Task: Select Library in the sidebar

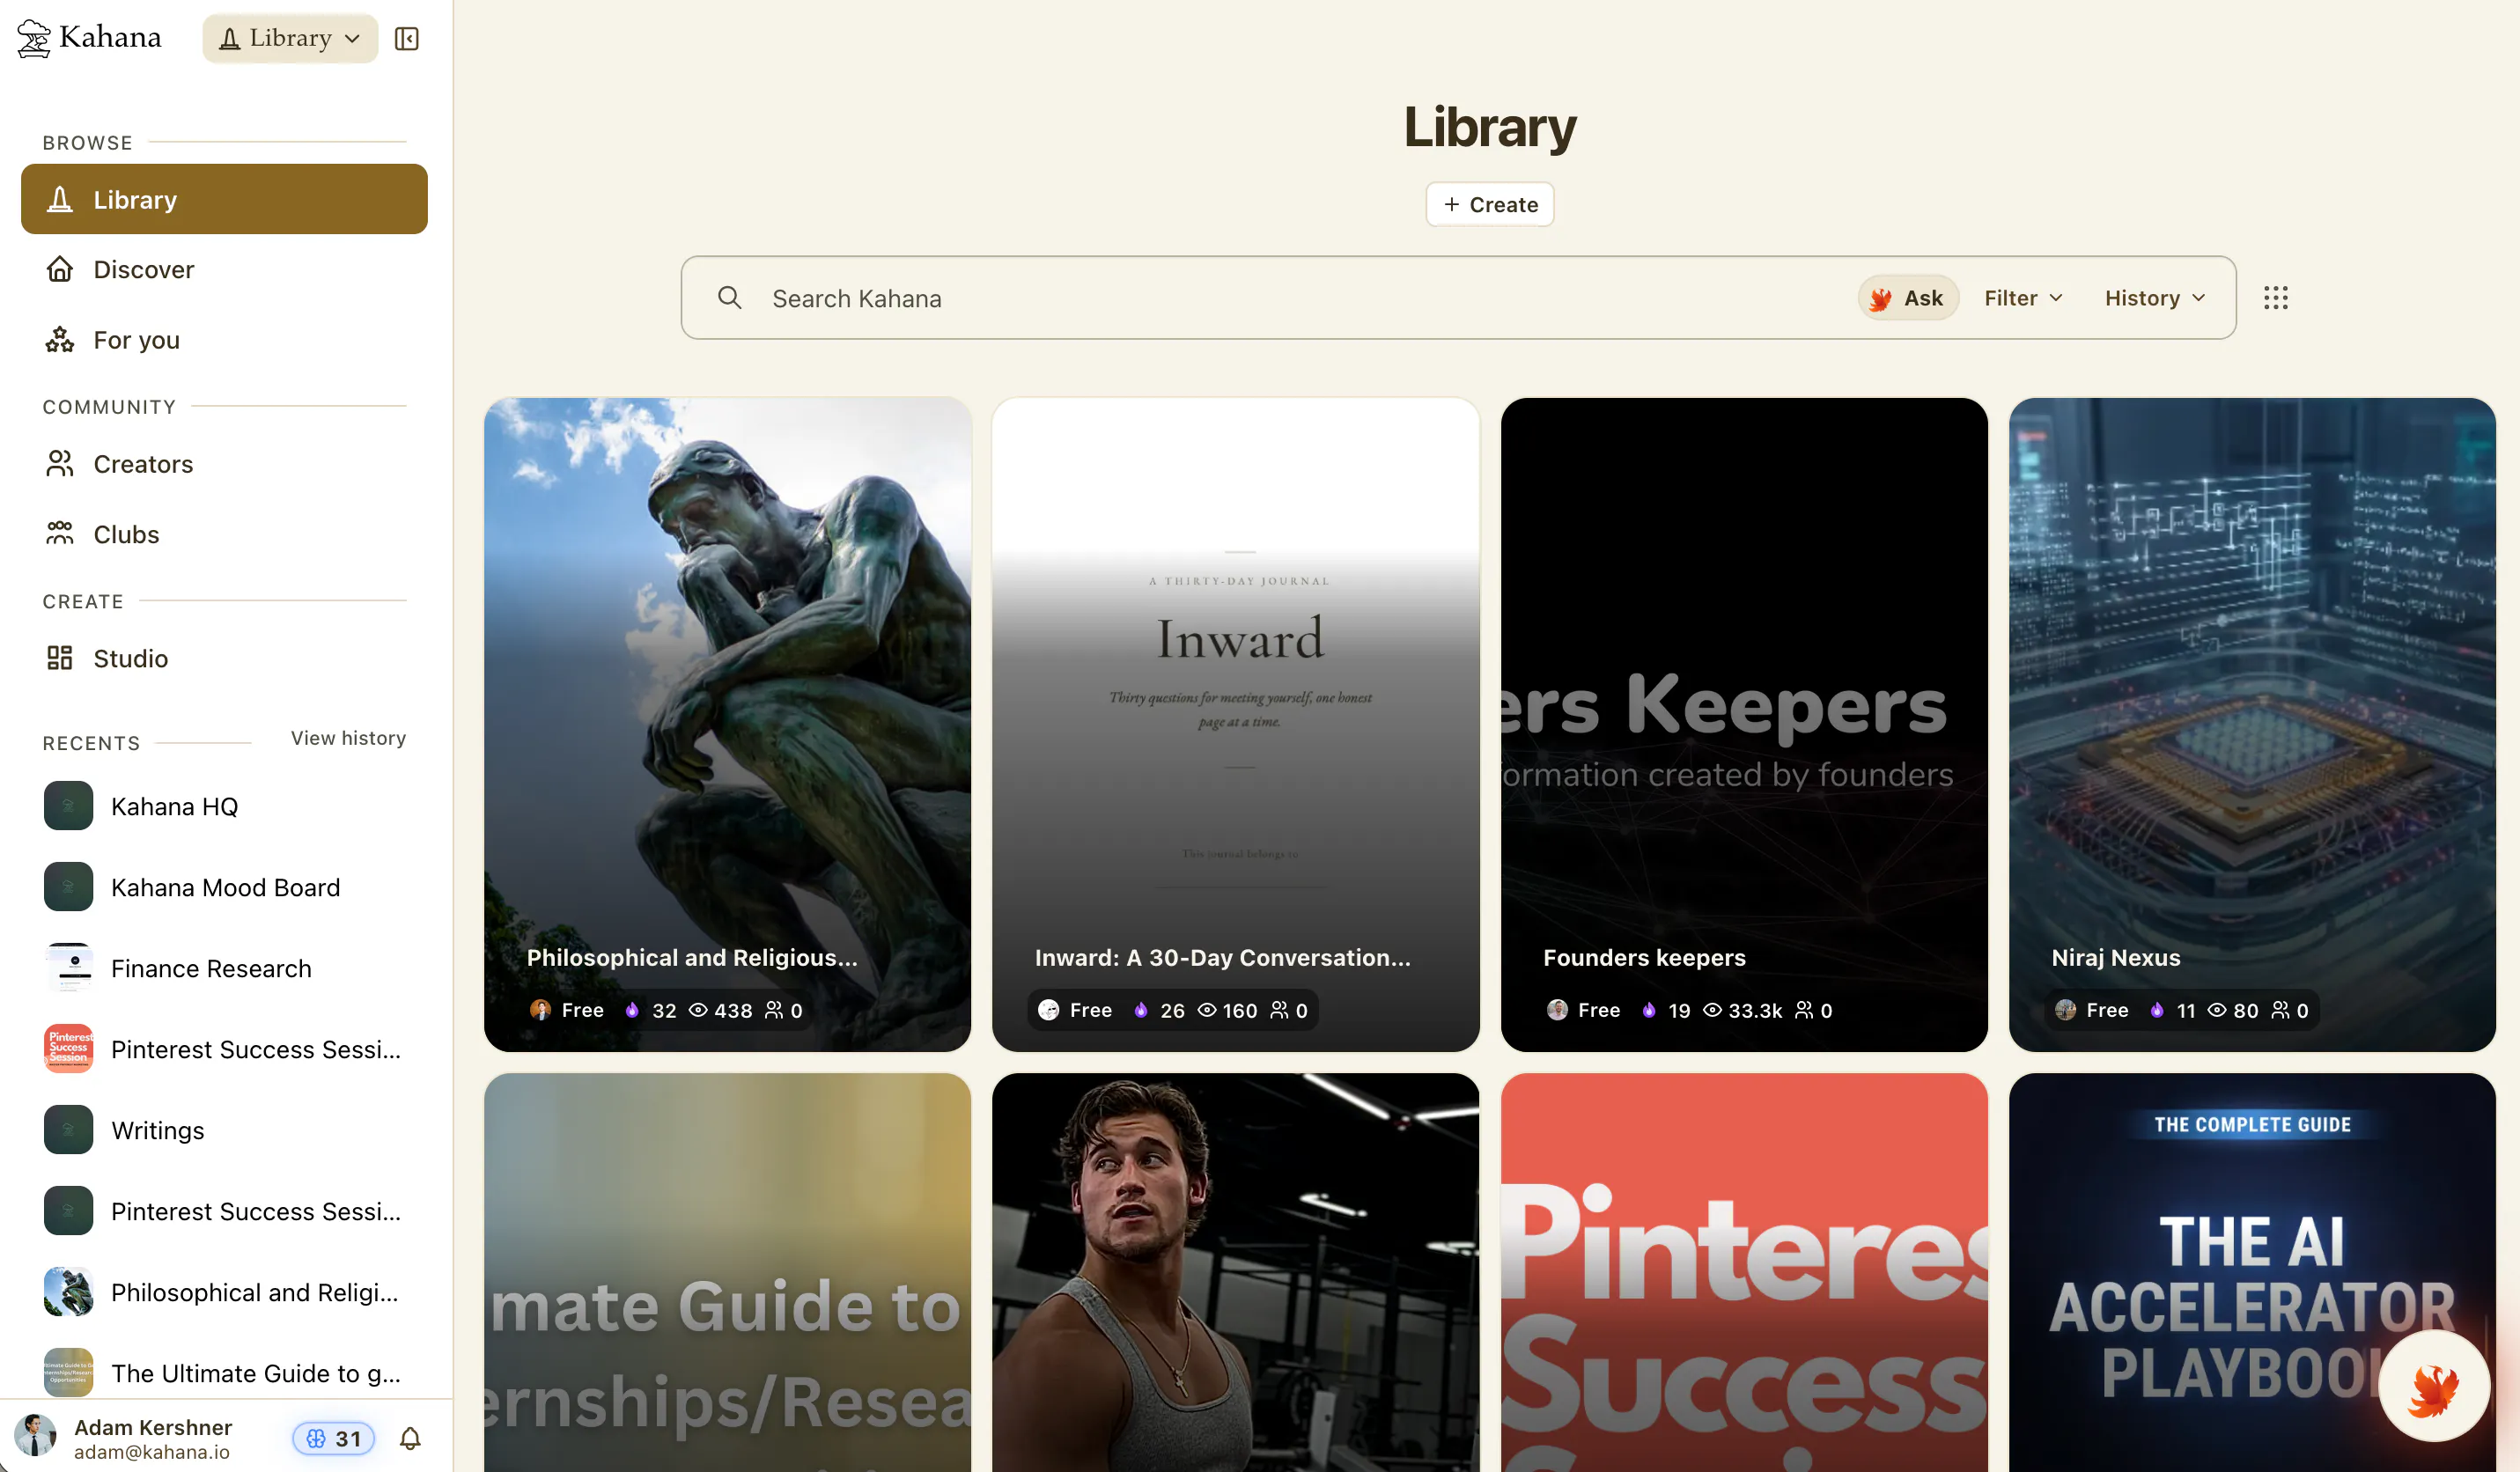Action: pos(224,199)
